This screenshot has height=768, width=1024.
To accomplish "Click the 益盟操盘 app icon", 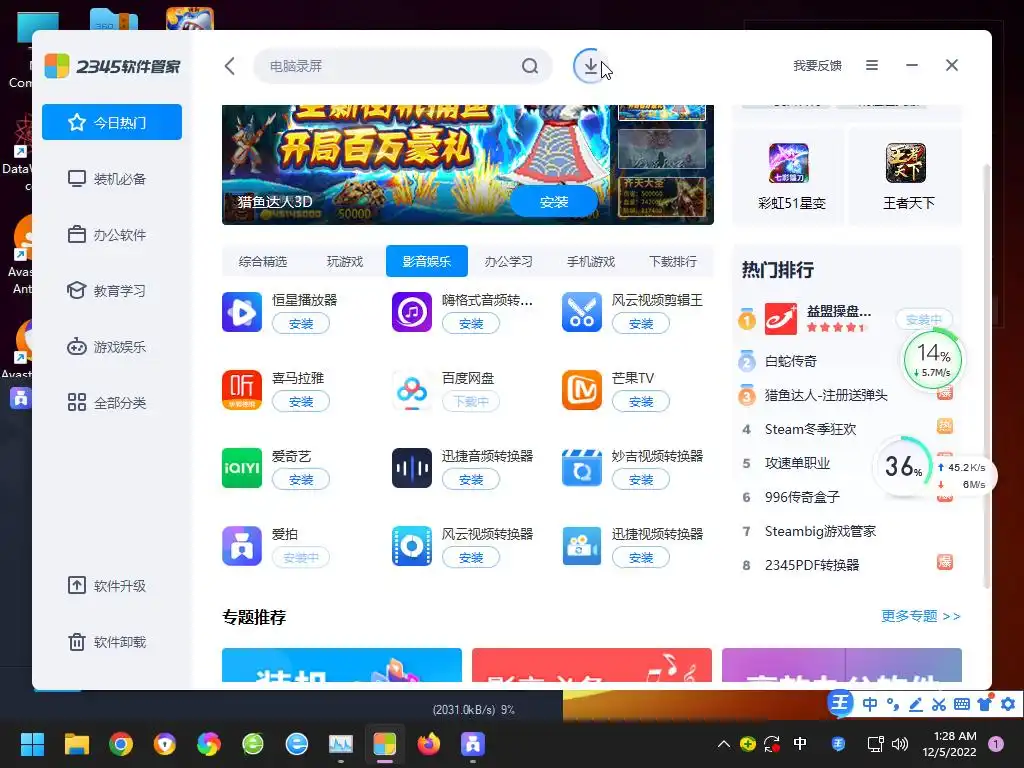I will coord(780,319).
